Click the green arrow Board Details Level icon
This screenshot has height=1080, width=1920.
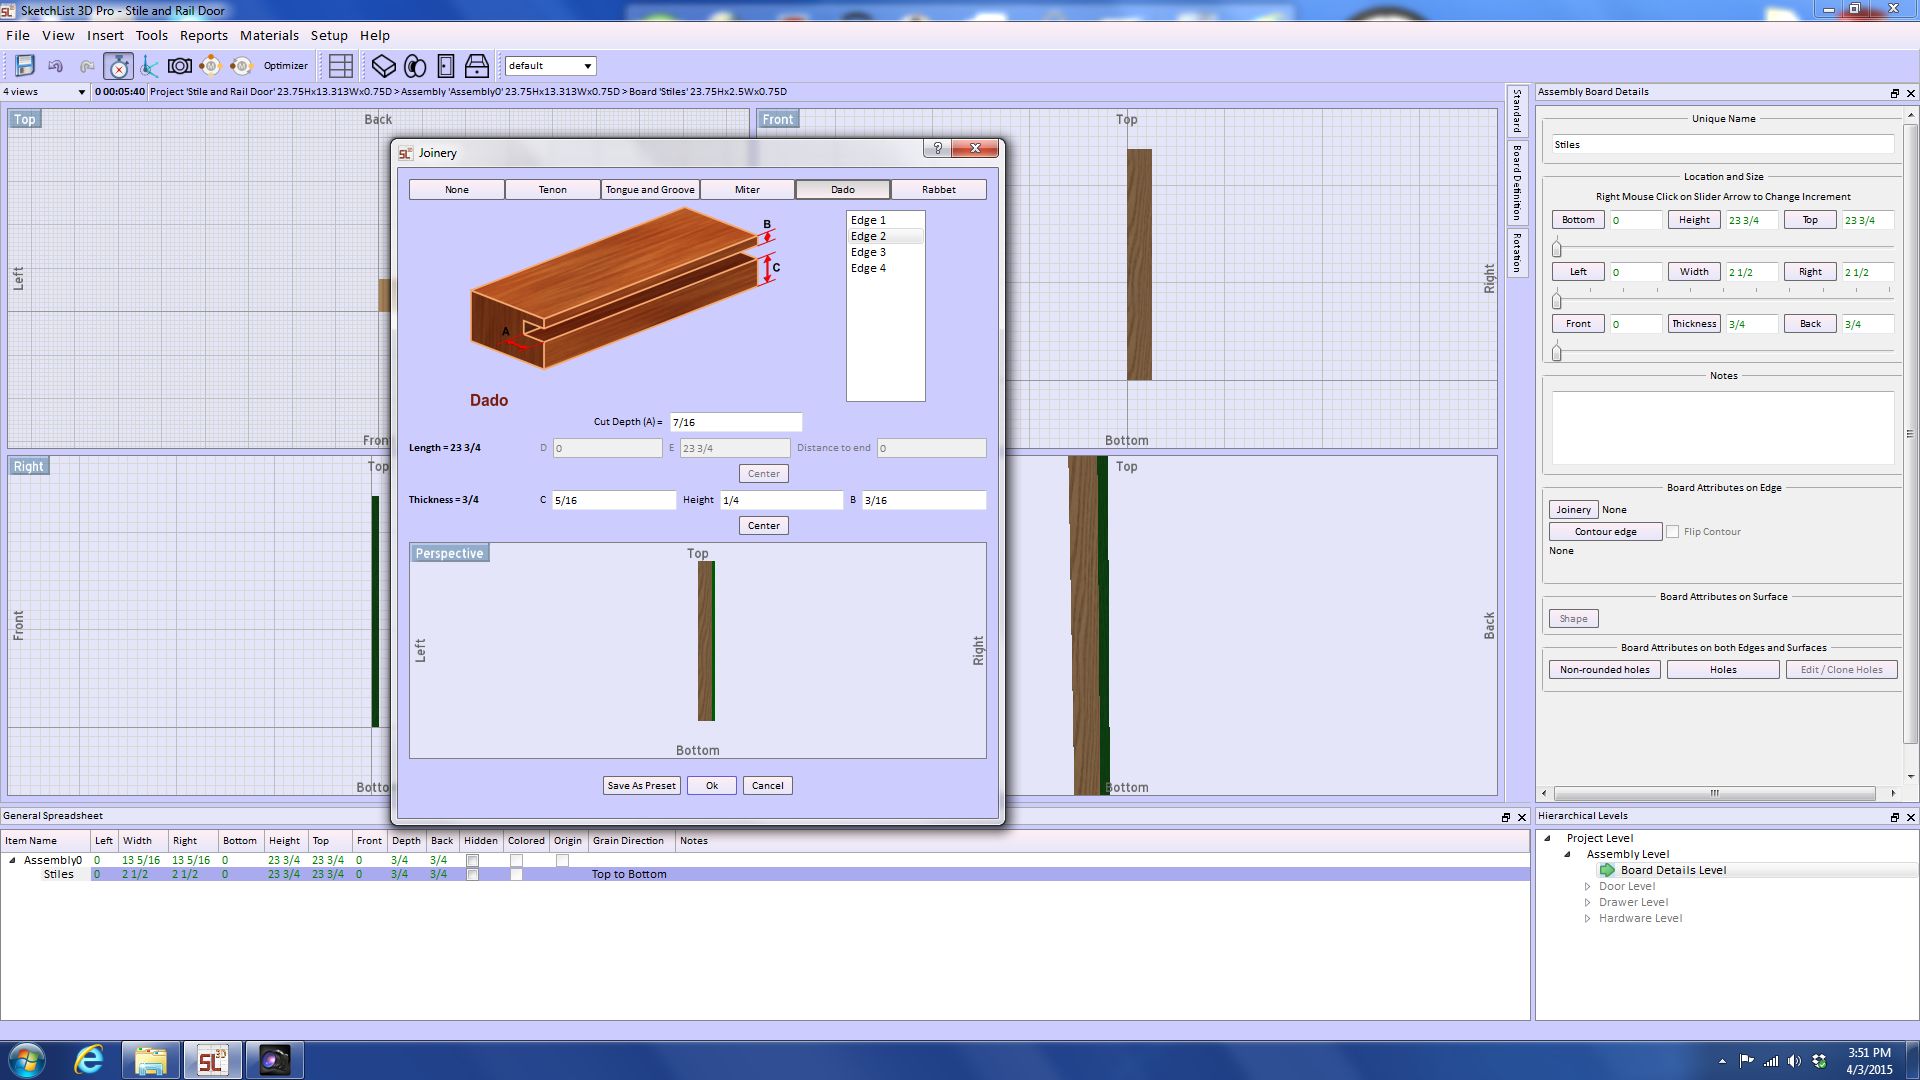point(1607,870)
